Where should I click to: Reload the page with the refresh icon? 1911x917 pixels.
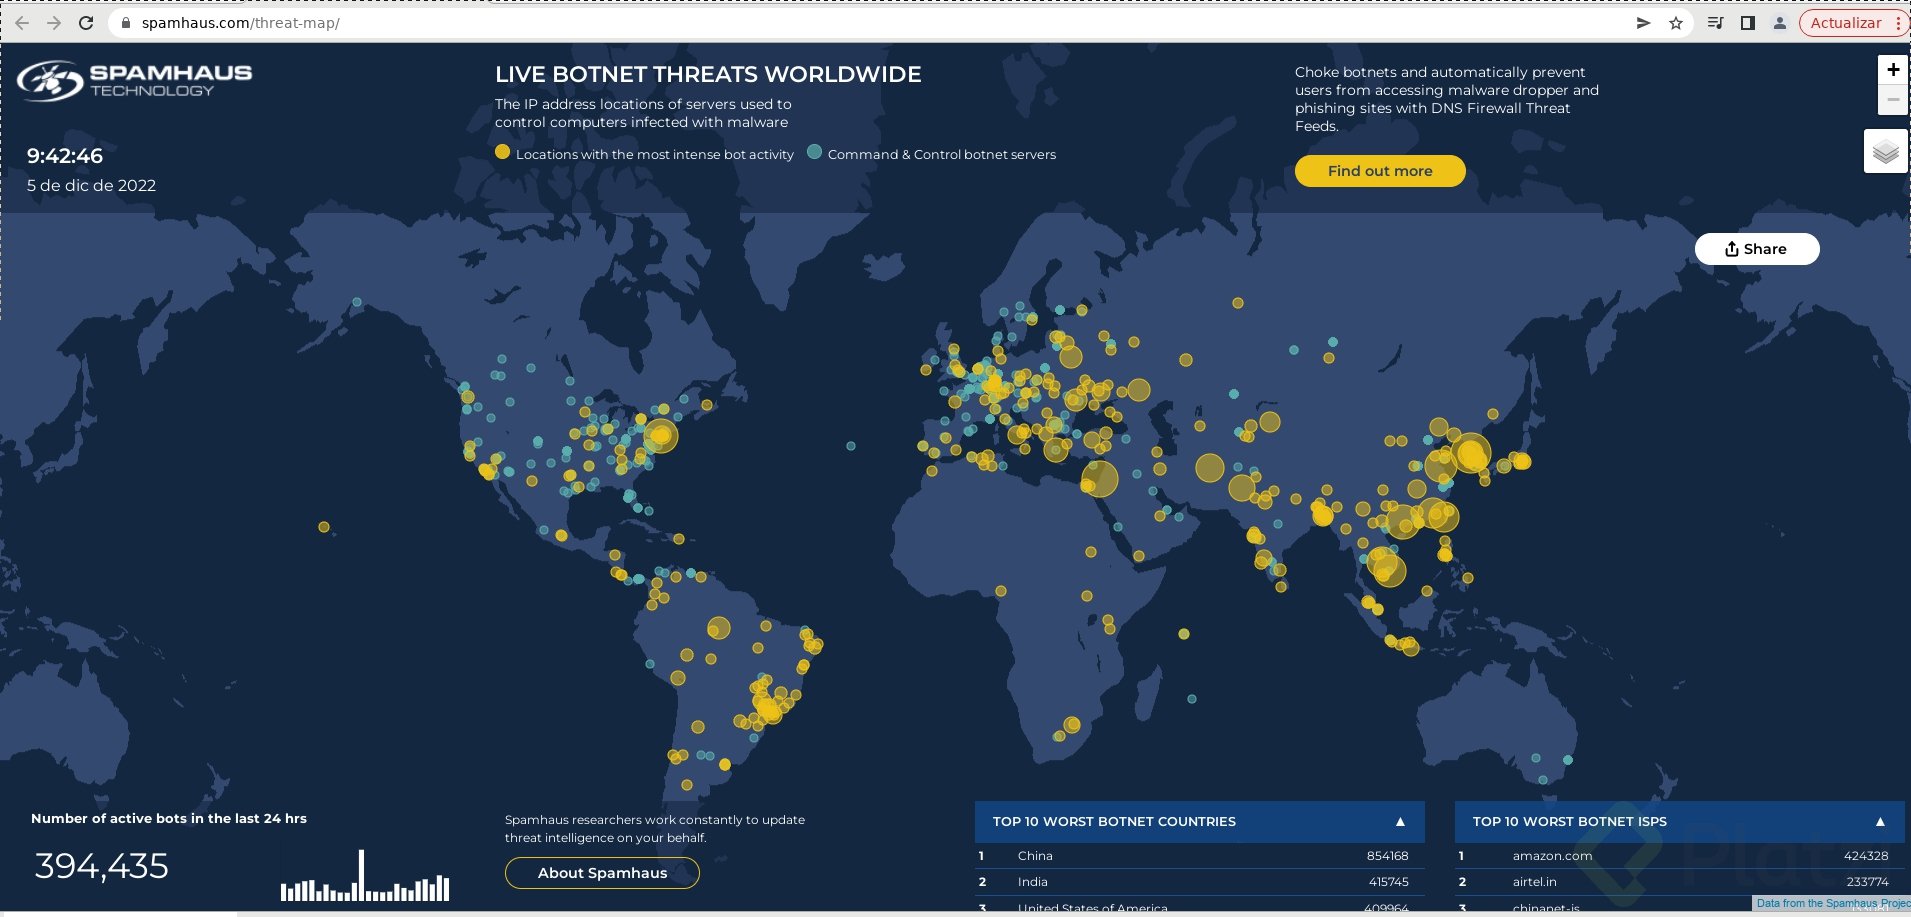(x=86, y=23)
